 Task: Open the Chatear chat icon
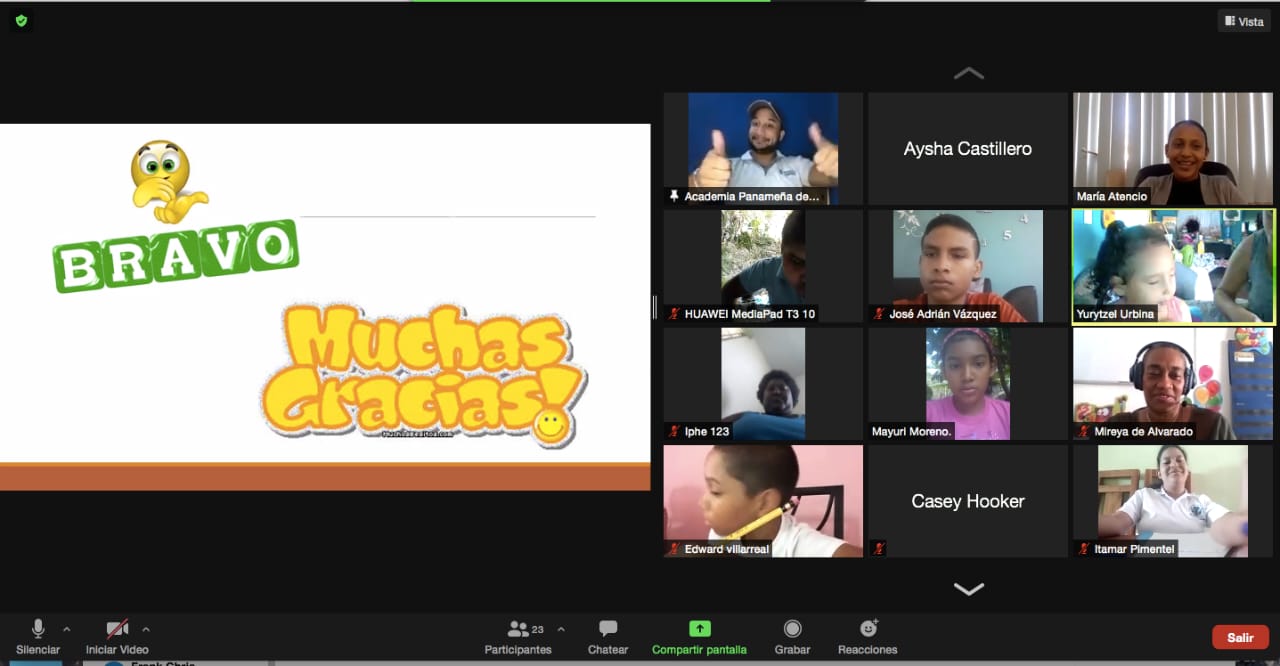point(608,629)
